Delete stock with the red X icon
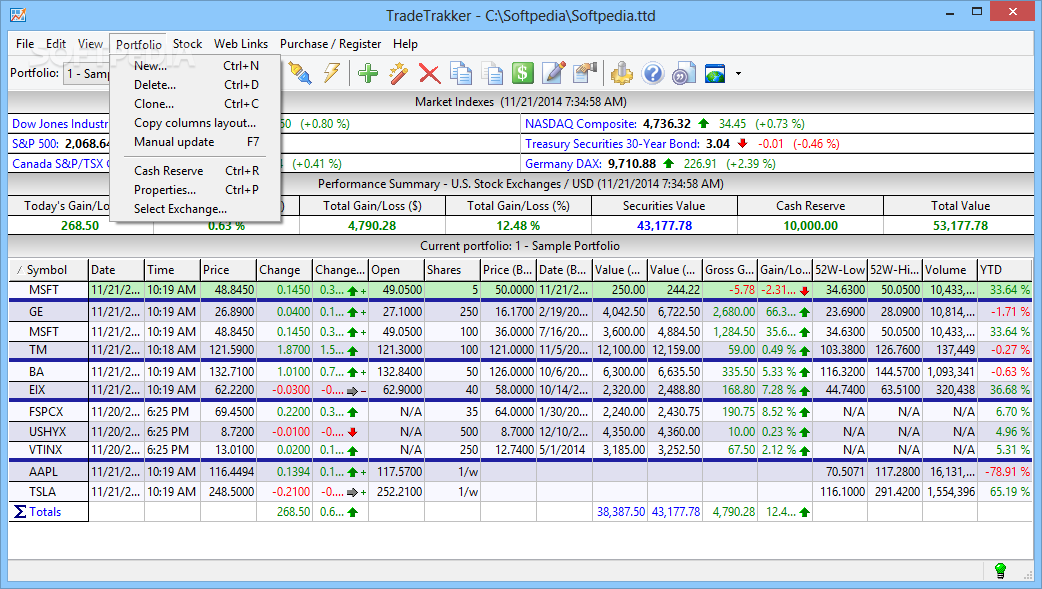Viewport: 1042px width, 589px height. click(429, 73)
